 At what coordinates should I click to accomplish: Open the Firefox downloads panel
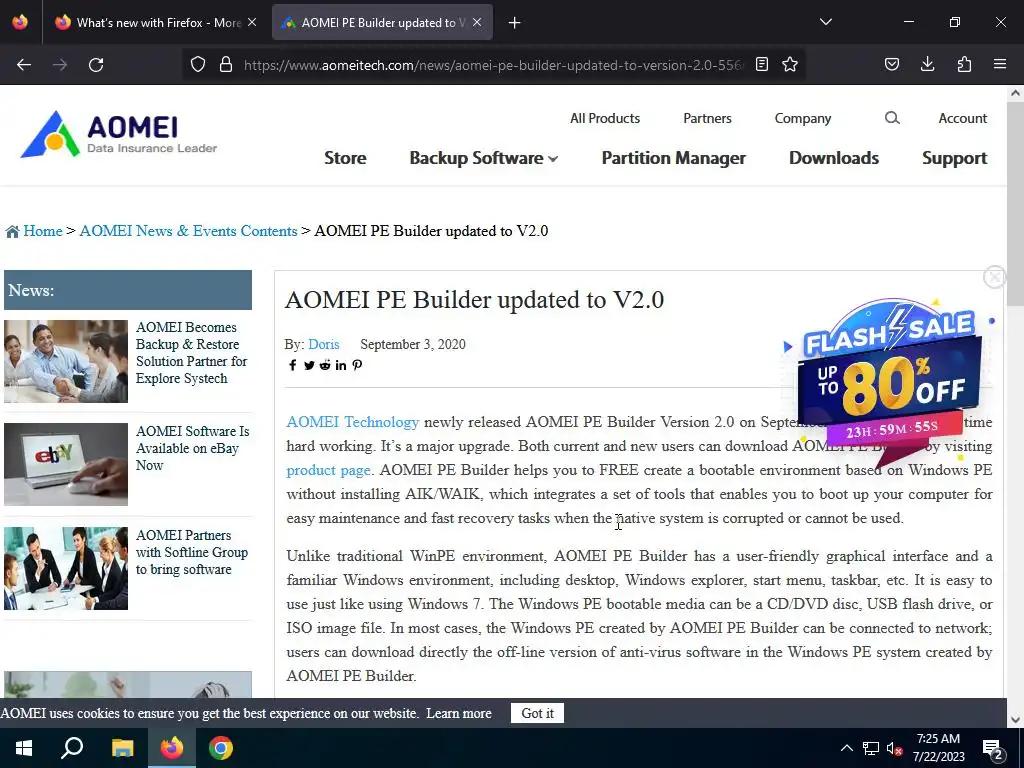pyautogui.click(x=927, y=64)
